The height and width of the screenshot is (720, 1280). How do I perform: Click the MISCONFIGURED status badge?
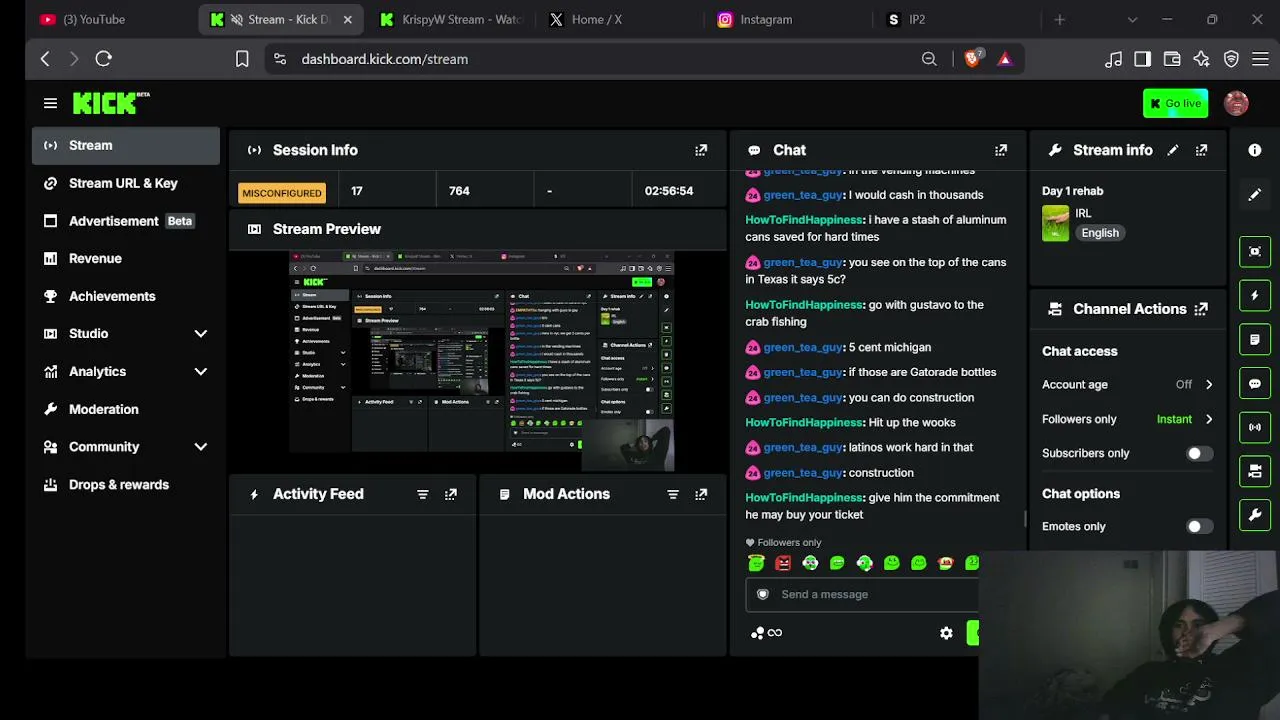tap(282, 192)
